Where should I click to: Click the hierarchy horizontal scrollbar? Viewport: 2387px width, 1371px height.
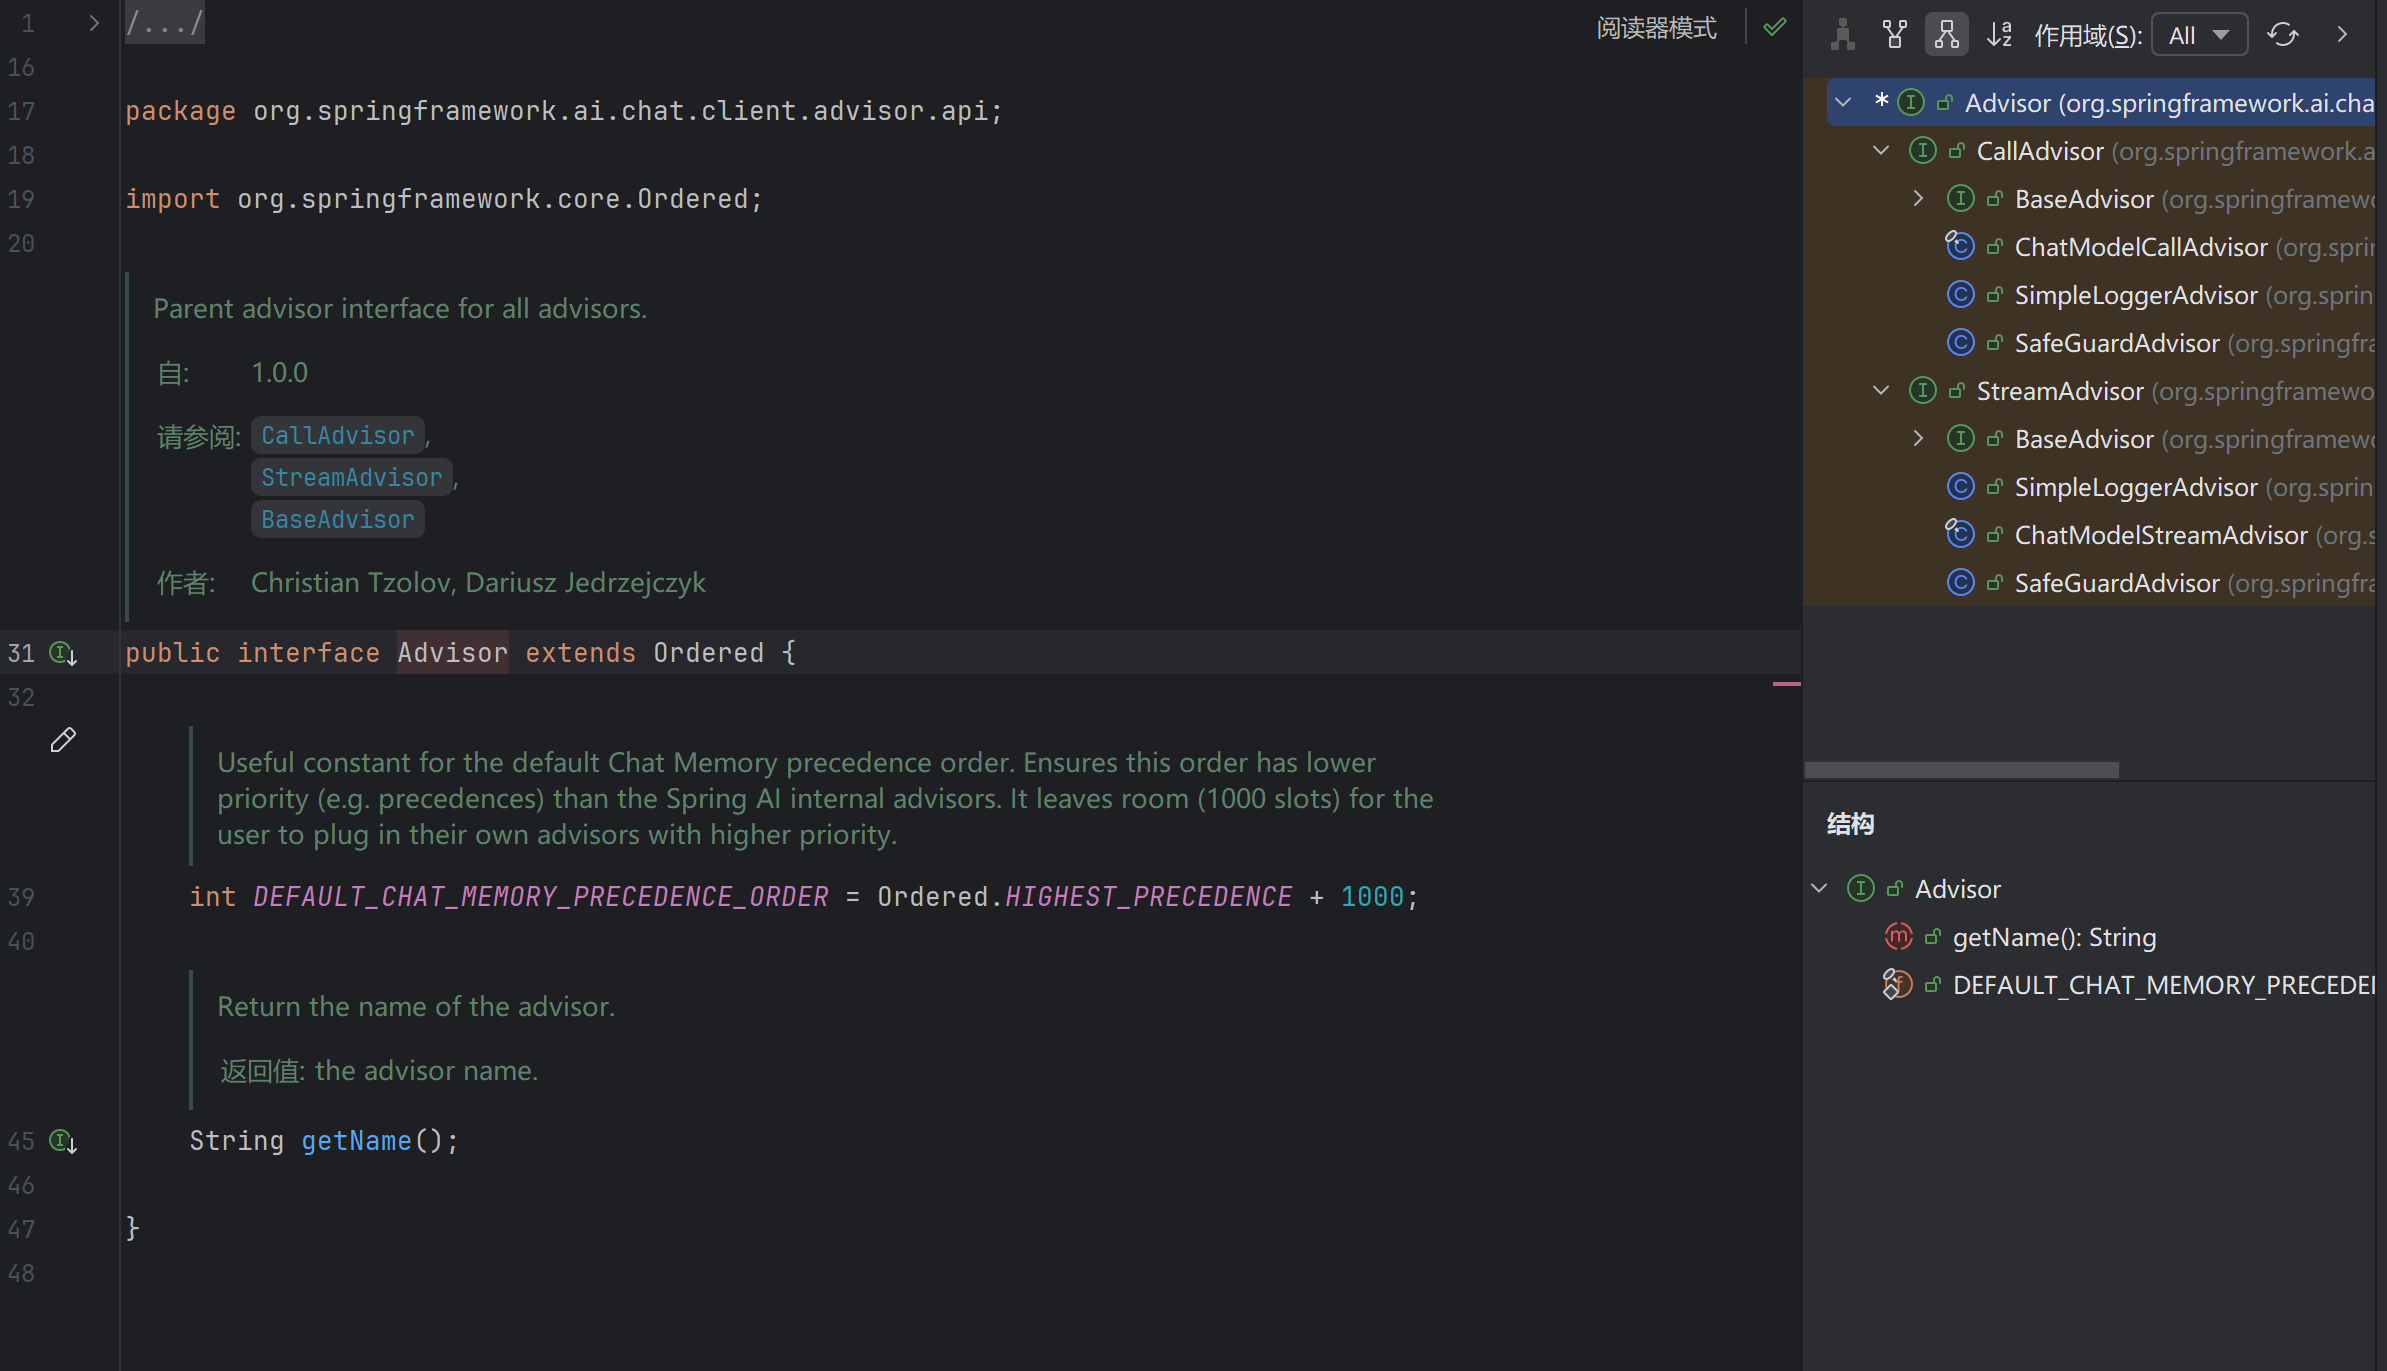[1961, 770]
